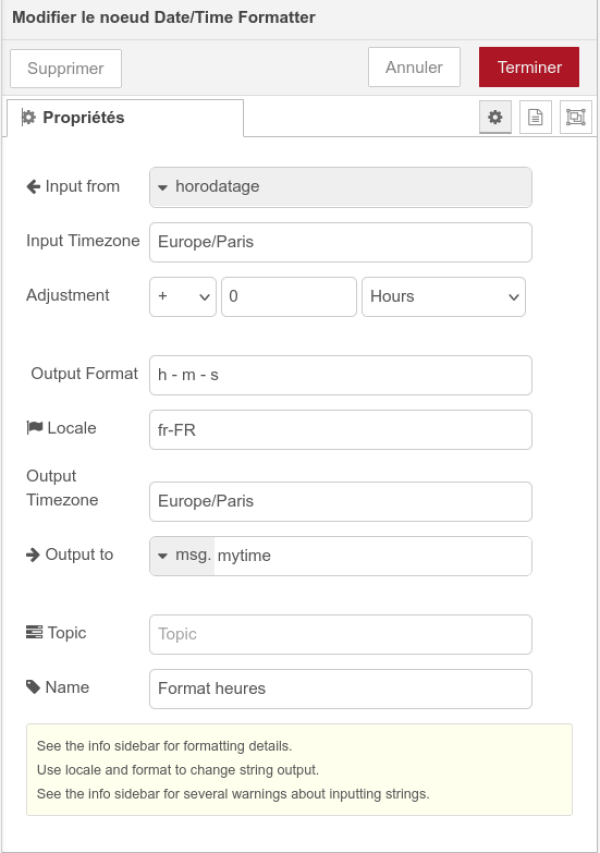The height and width of the screenshot is (853, 600).
Task: Open node appearance icon
Action: tap(575, 117)
